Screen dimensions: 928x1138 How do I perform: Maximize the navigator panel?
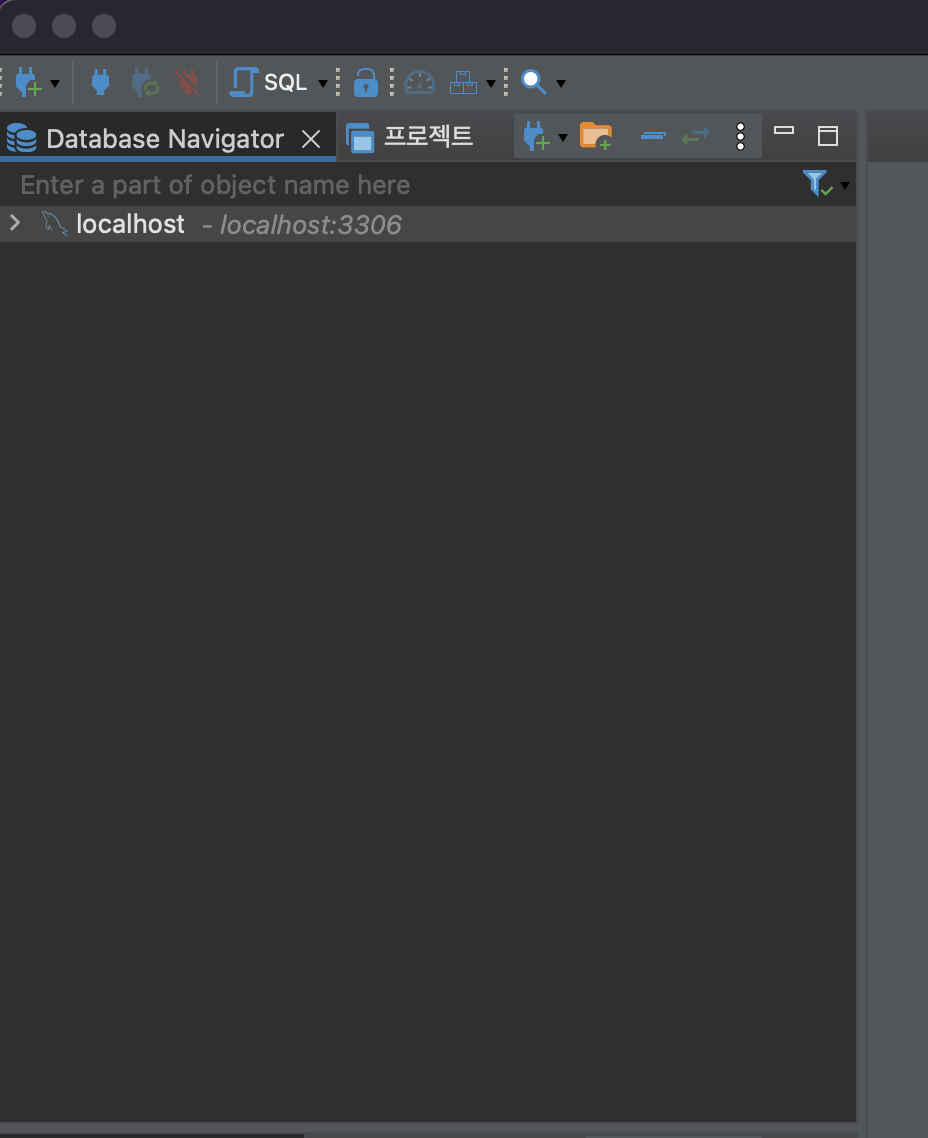point(828,136)
